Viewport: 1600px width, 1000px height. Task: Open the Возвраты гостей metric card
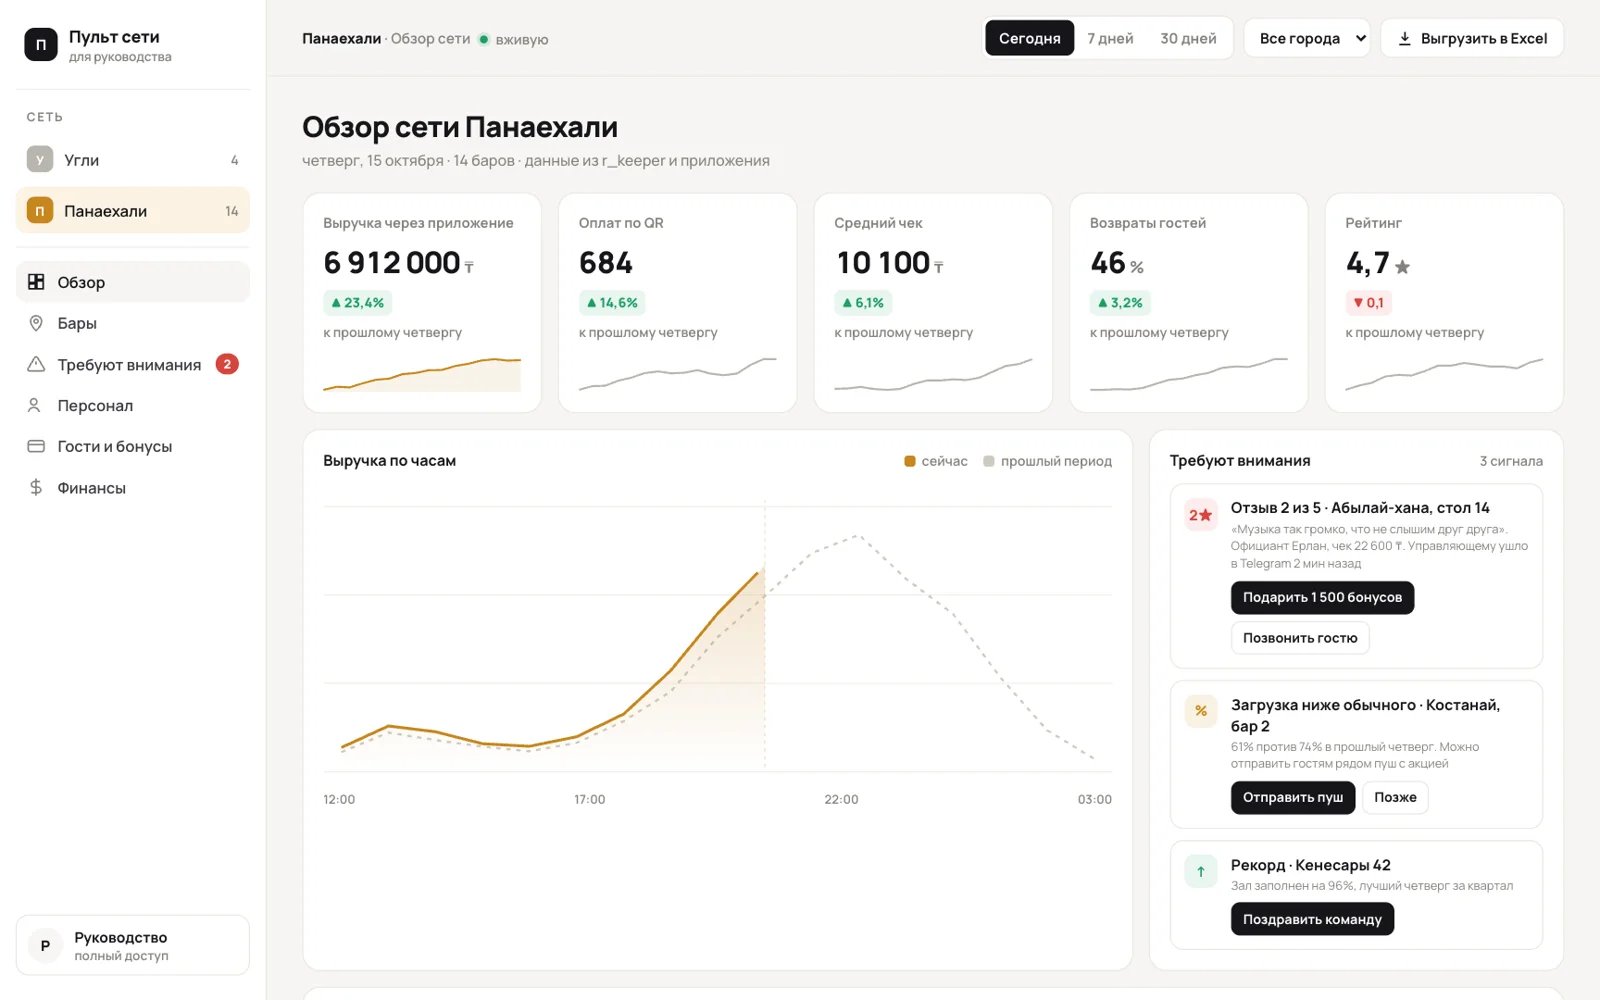1189,303
